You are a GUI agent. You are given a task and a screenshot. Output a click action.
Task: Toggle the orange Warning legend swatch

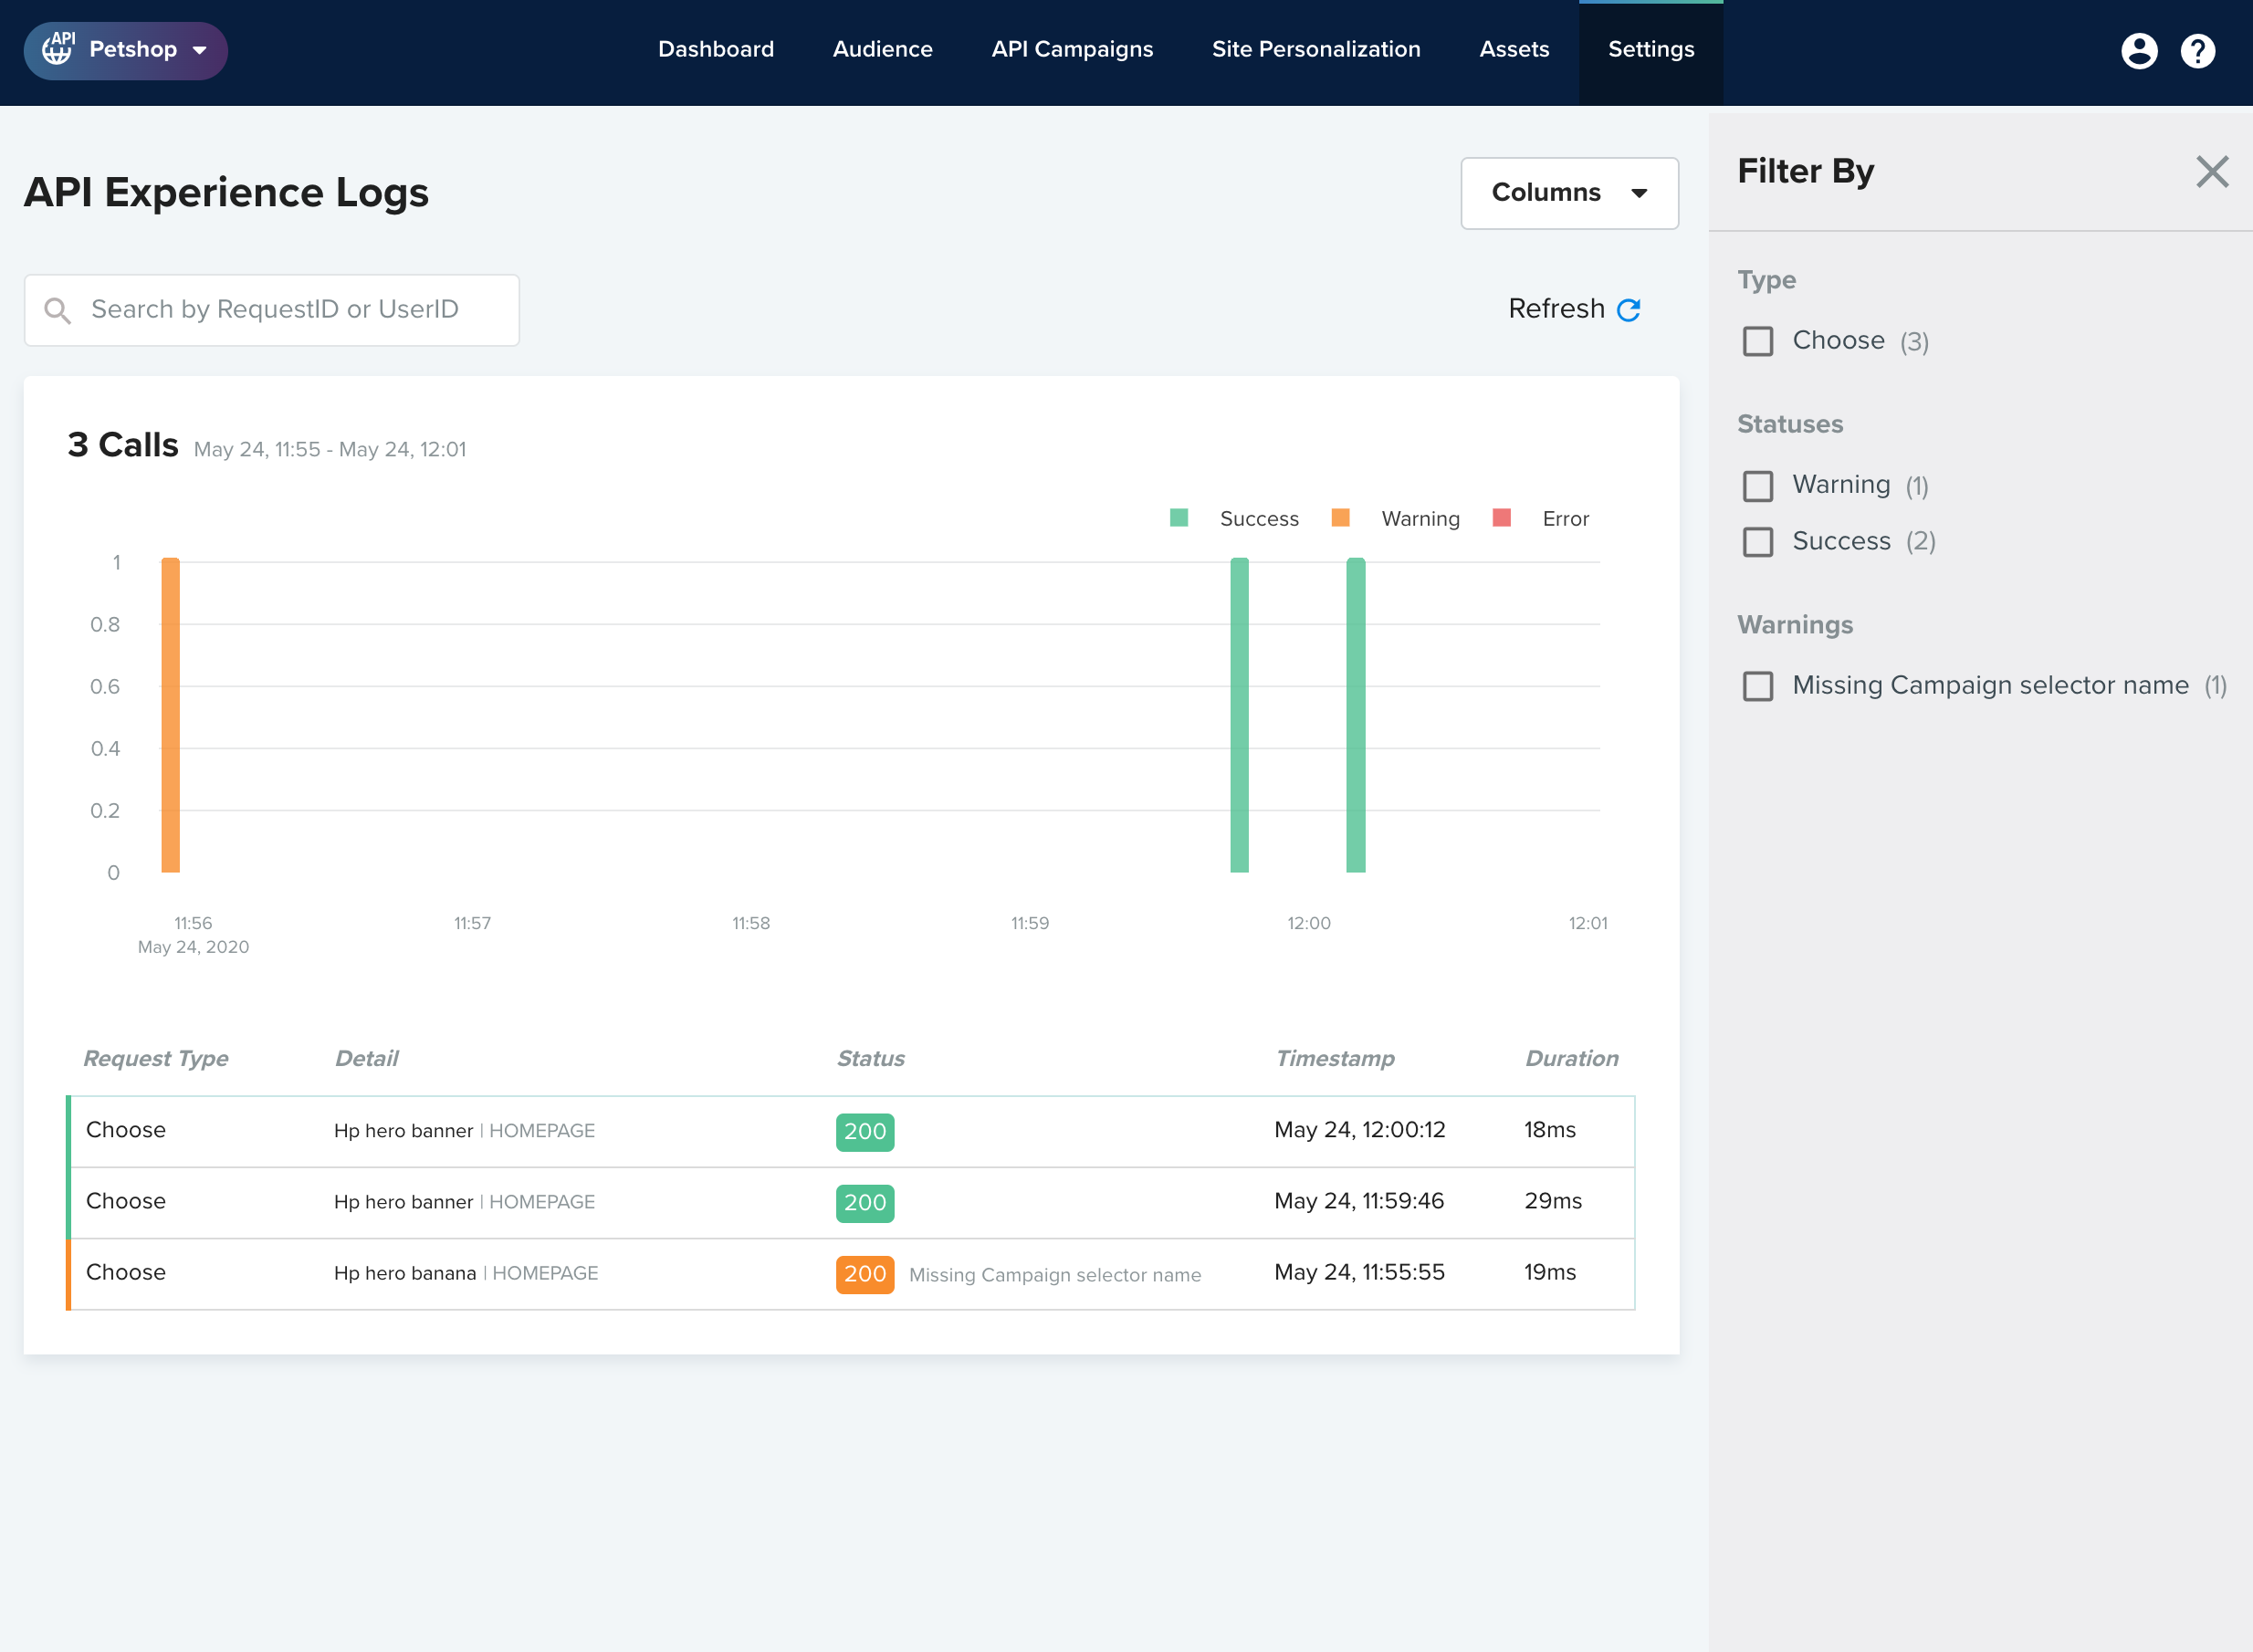[1341, 518]
